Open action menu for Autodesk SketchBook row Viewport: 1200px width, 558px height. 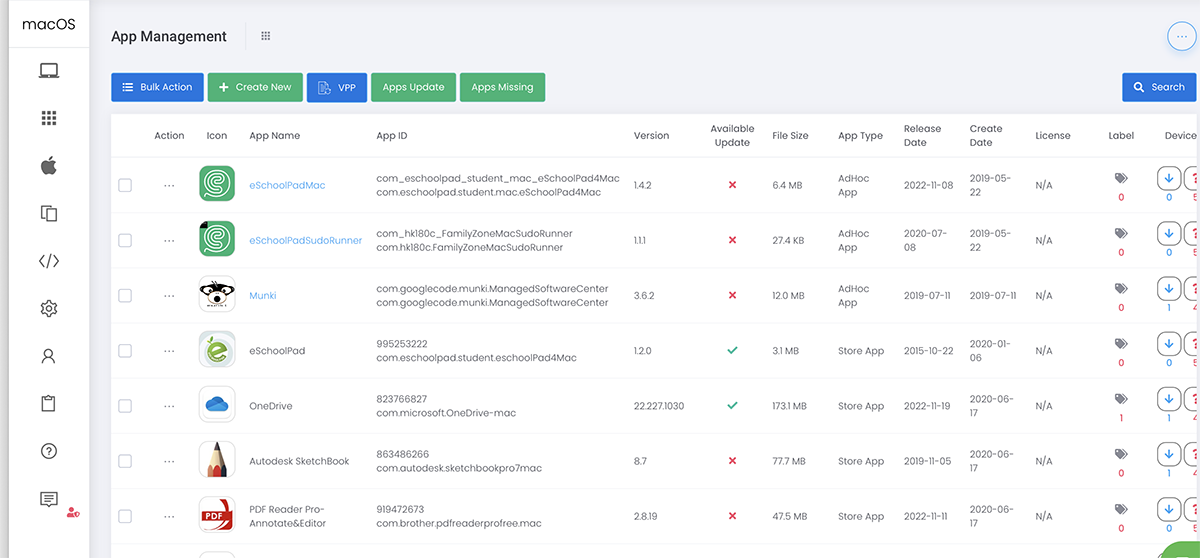coord(169,461)
